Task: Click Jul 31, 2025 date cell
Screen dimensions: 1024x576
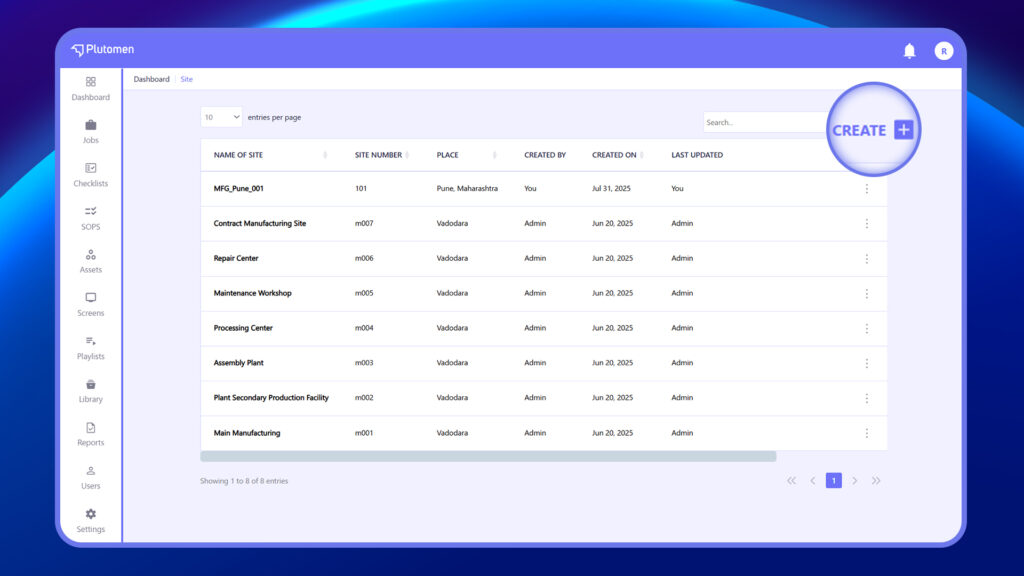Action: point(611,188)
